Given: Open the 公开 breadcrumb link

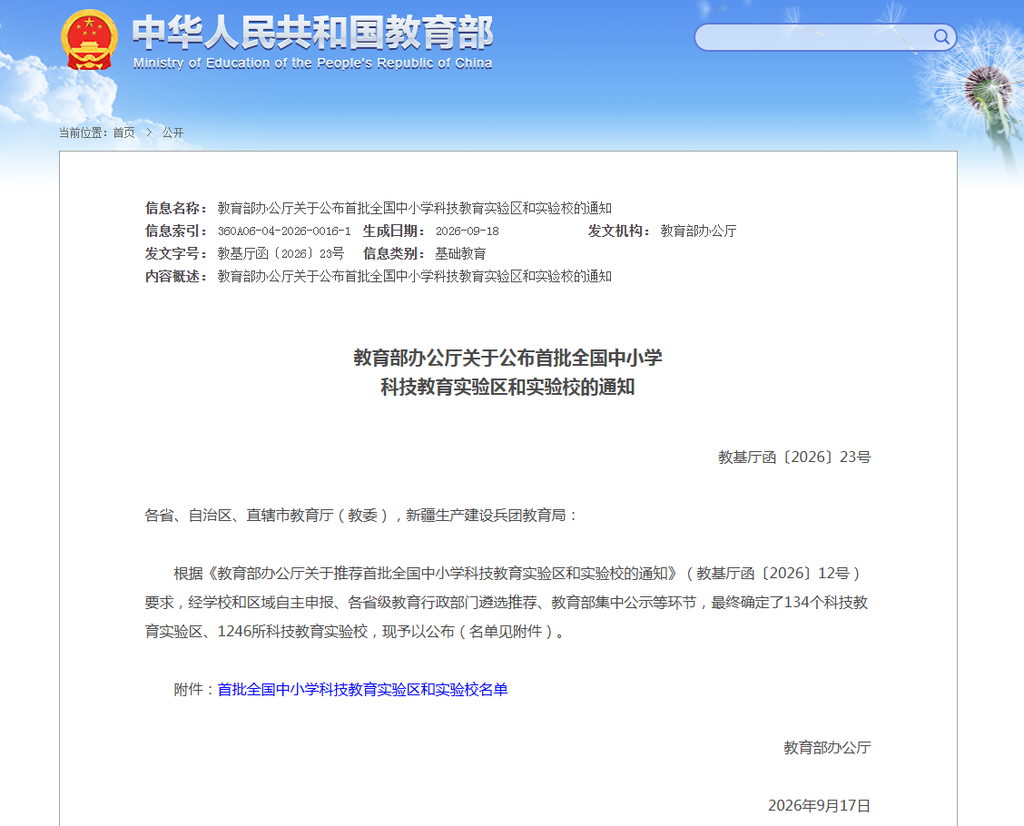Looking at the screenshot, I should coord(173,133).
